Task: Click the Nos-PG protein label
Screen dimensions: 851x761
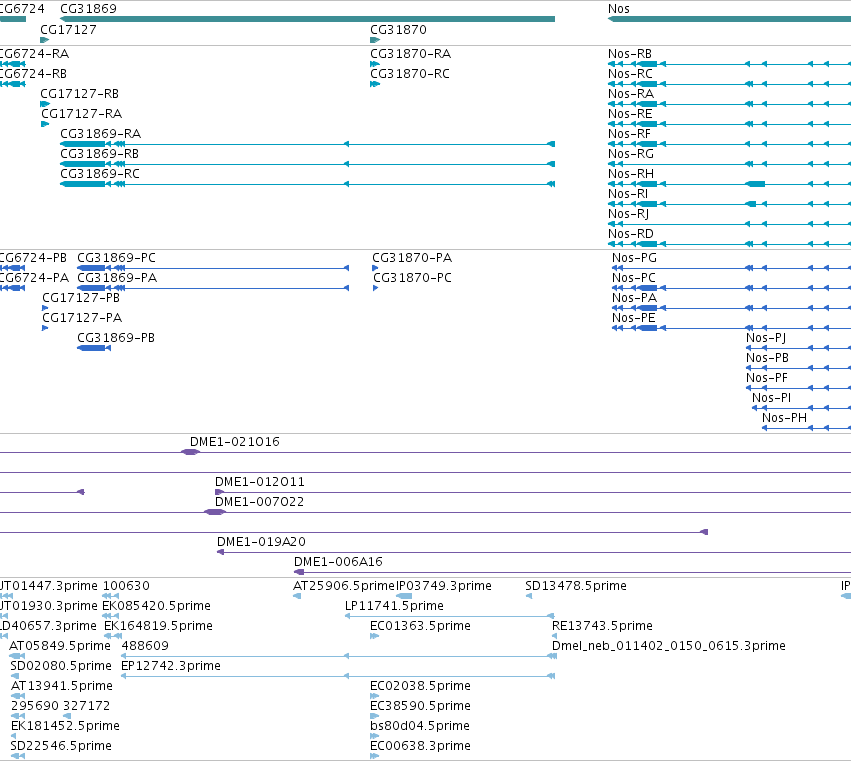Action: (634, 258)
